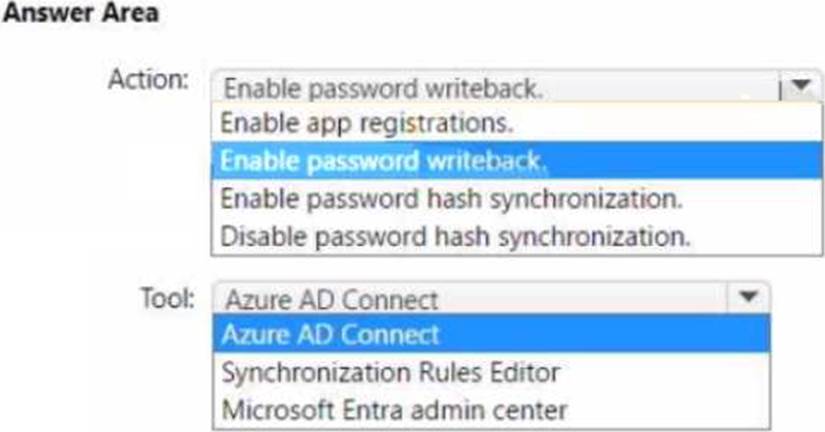Screen dimensions: 825x432
Task: Pick 'Disable password hash synchronization.' option
Action: 455,236
